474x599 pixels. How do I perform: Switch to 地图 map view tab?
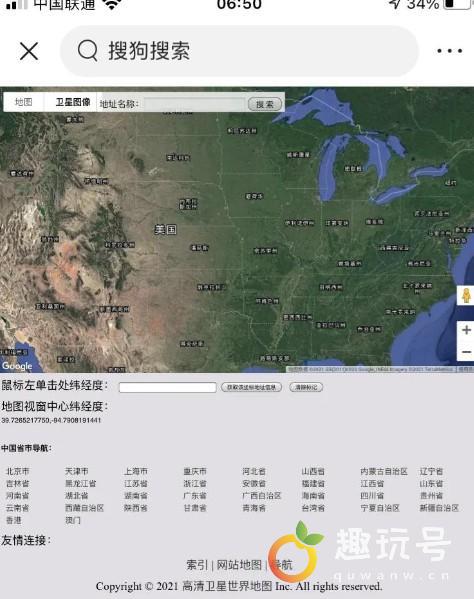click(x=24, y=102)
